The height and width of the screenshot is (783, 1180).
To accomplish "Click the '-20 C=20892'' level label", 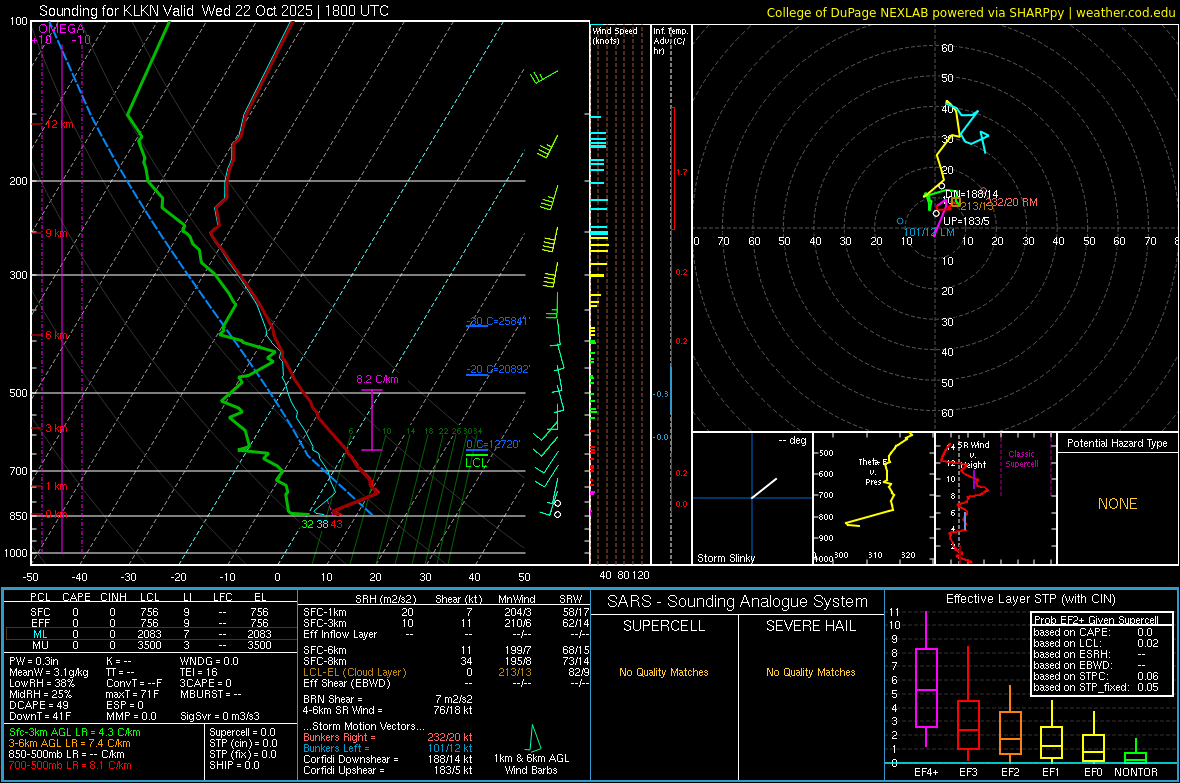I will point(497,370).
